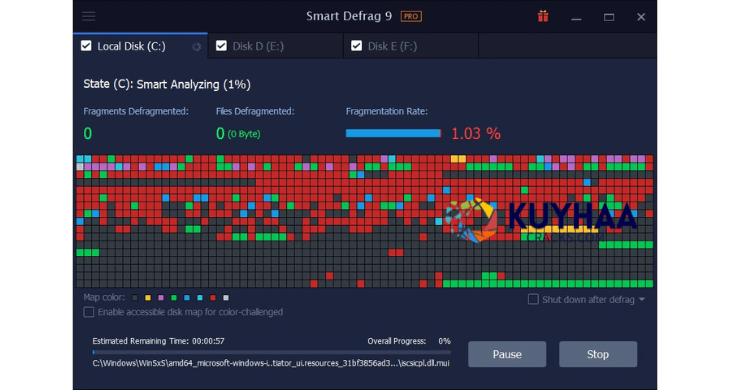The height and width of the screenshot is (390, 730).
Task: Uncheck the Disk D (E:) checkbox
Action: 221,46
